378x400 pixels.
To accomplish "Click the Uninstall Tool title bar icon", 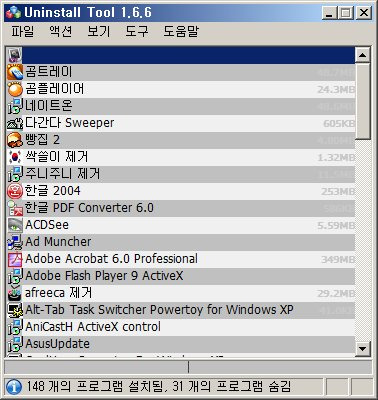I will (x=13, y=13).
